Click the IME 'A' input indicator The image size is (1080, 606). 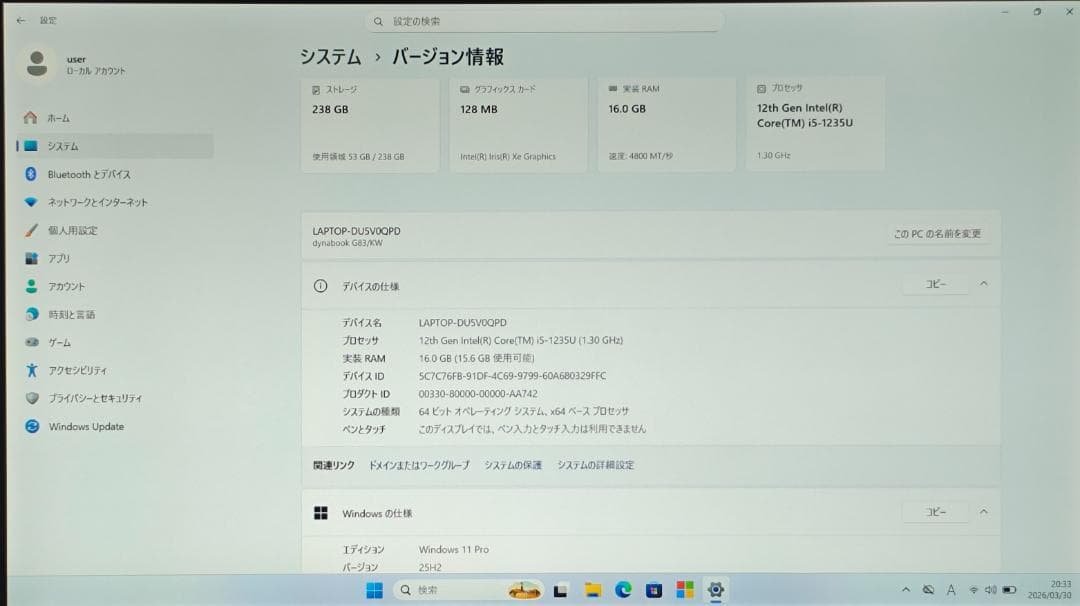tap(951, 590)
